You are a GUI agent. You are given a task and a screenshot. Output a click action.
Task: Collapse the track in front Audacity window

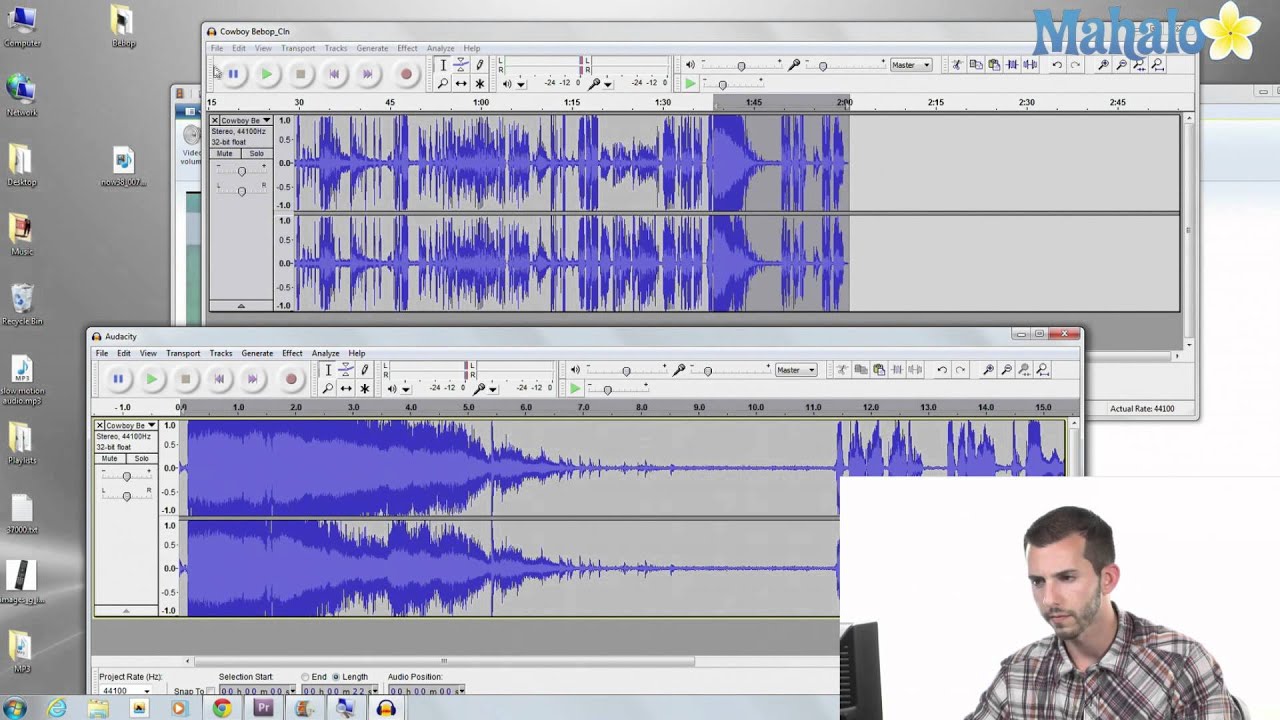pyautogui.click(x=126, y=611)
